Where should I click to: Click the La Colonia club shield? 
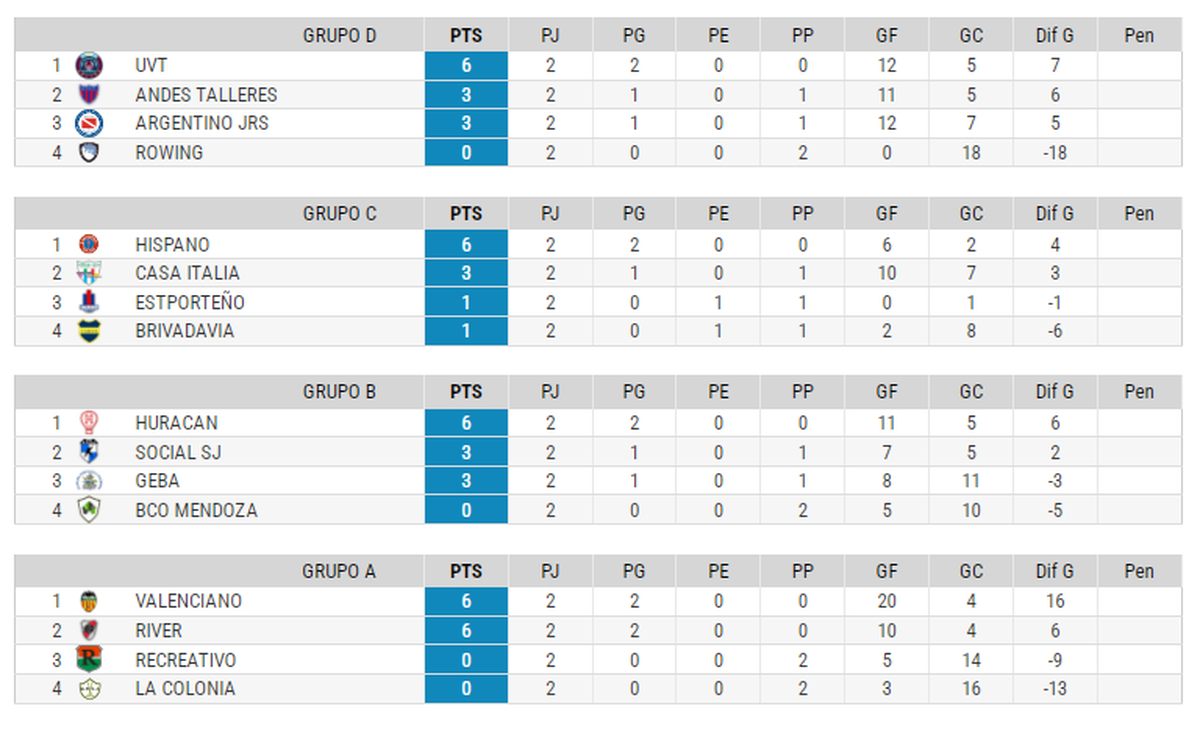(x=89, y=689)
